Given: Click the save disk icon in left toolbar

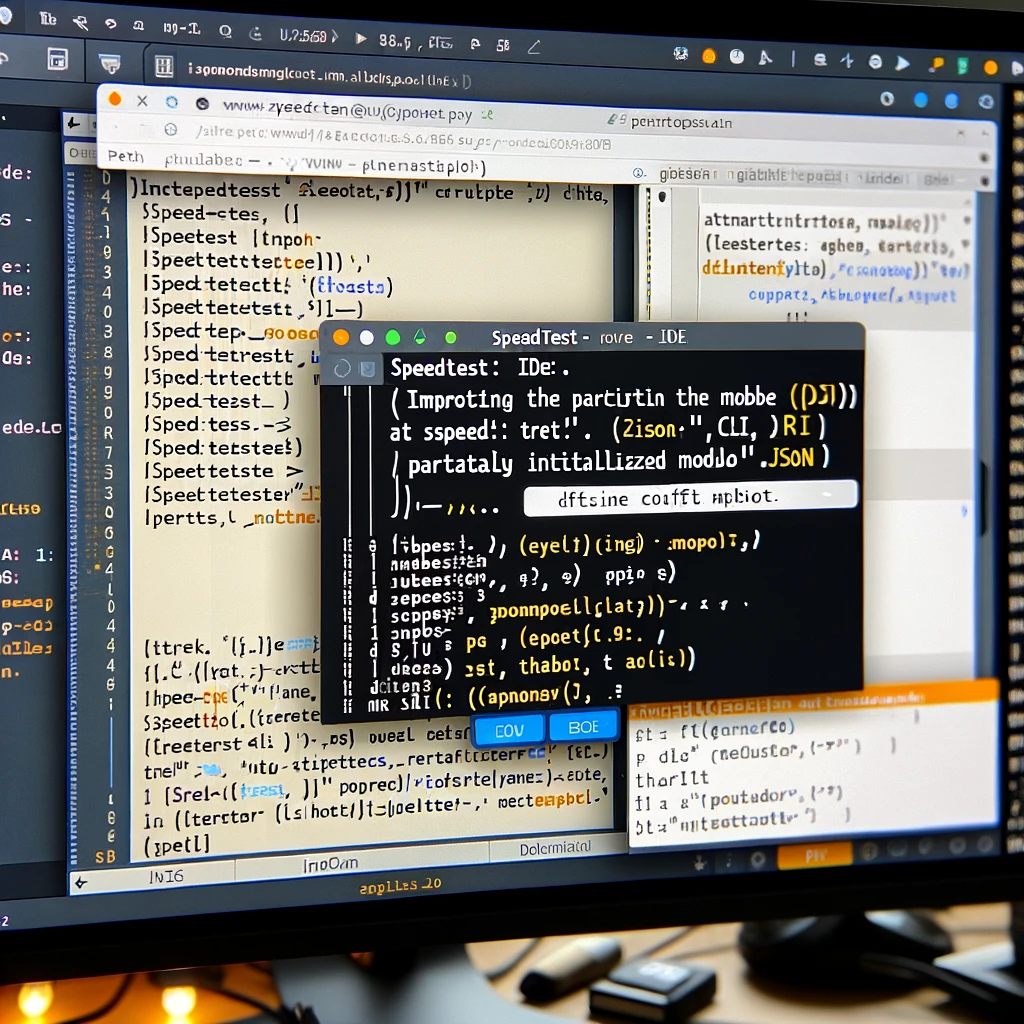Looking at the screenshot, I should click(58, 59).
